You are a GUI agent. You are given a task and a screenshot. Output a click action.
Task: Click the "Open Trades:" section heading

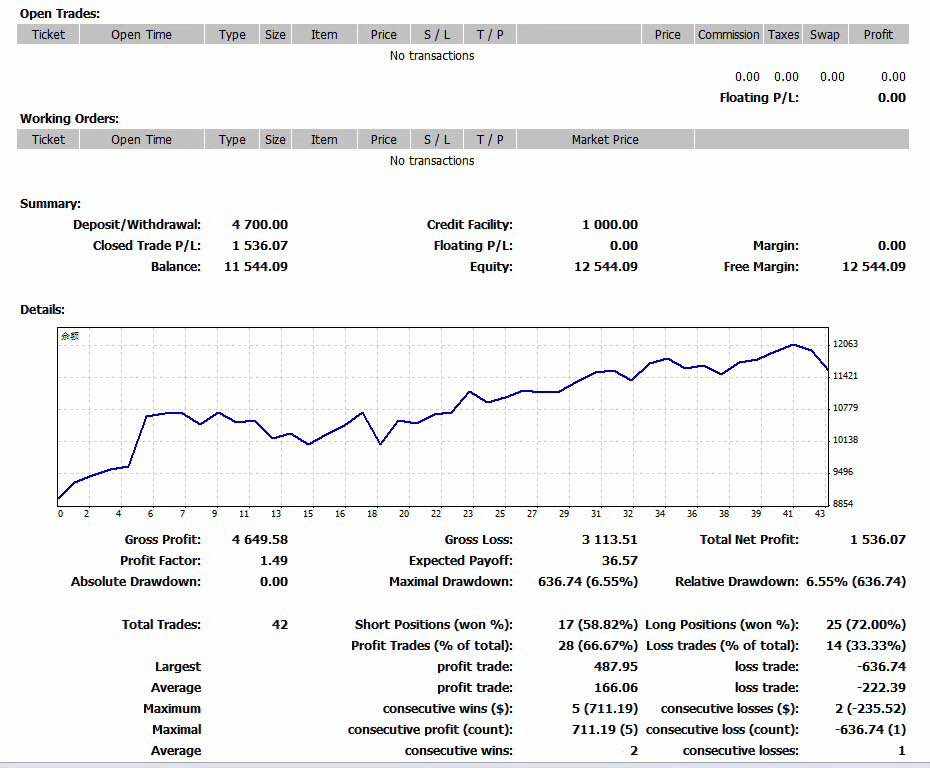[x=60, y=14]
